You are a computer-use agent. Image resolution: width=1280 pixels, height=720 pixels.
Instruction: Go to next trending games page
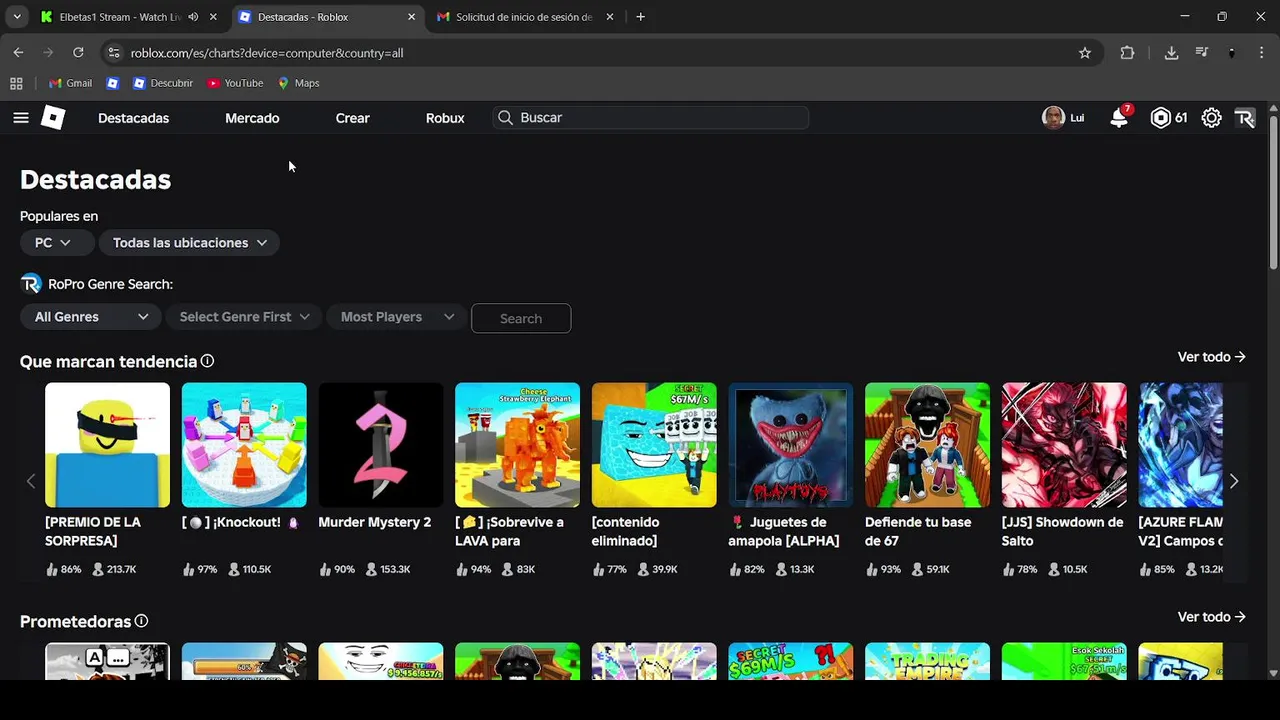tap(1234, 481)
